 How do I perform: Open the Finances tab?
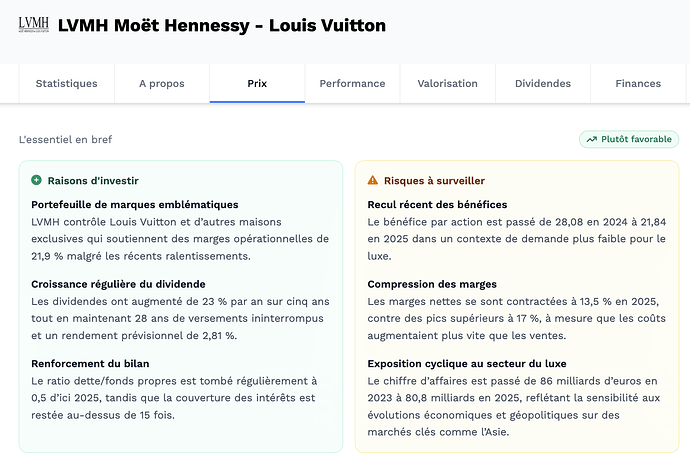click(638, 83)
